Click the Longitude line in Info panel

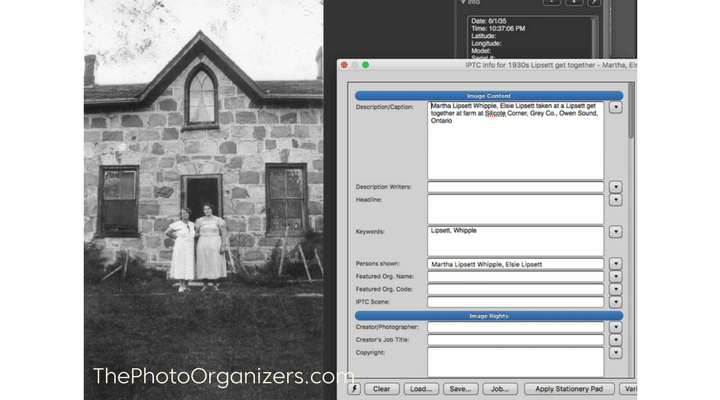(x=486, y=43)
